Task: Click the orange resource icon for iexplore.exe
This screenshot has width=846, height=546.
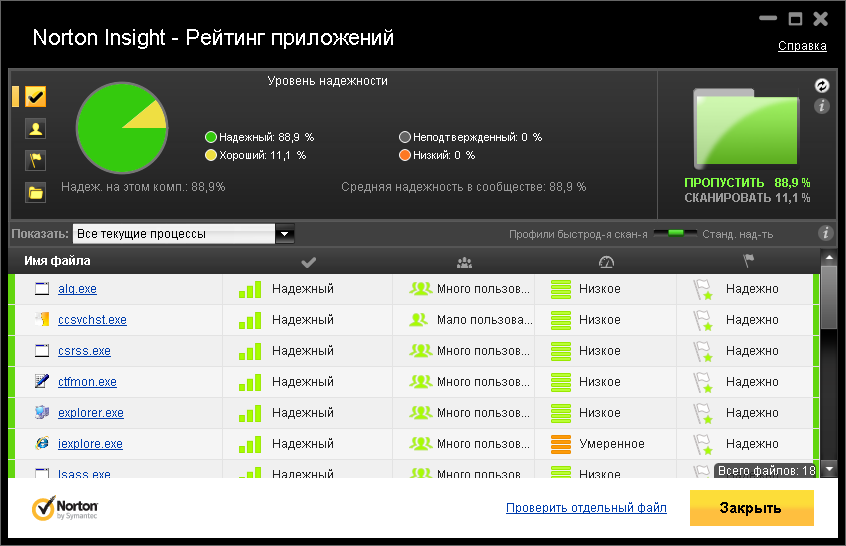Action: coord(561,443)
